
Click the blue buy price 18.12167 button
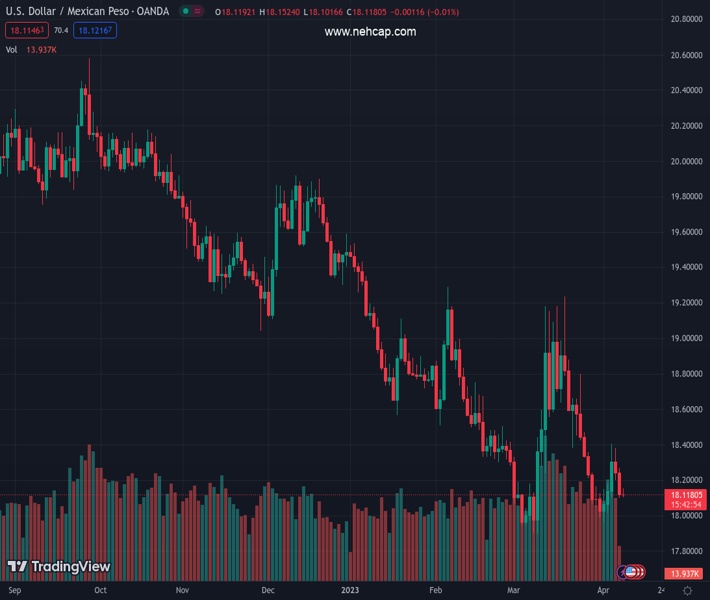click(95, 30)
